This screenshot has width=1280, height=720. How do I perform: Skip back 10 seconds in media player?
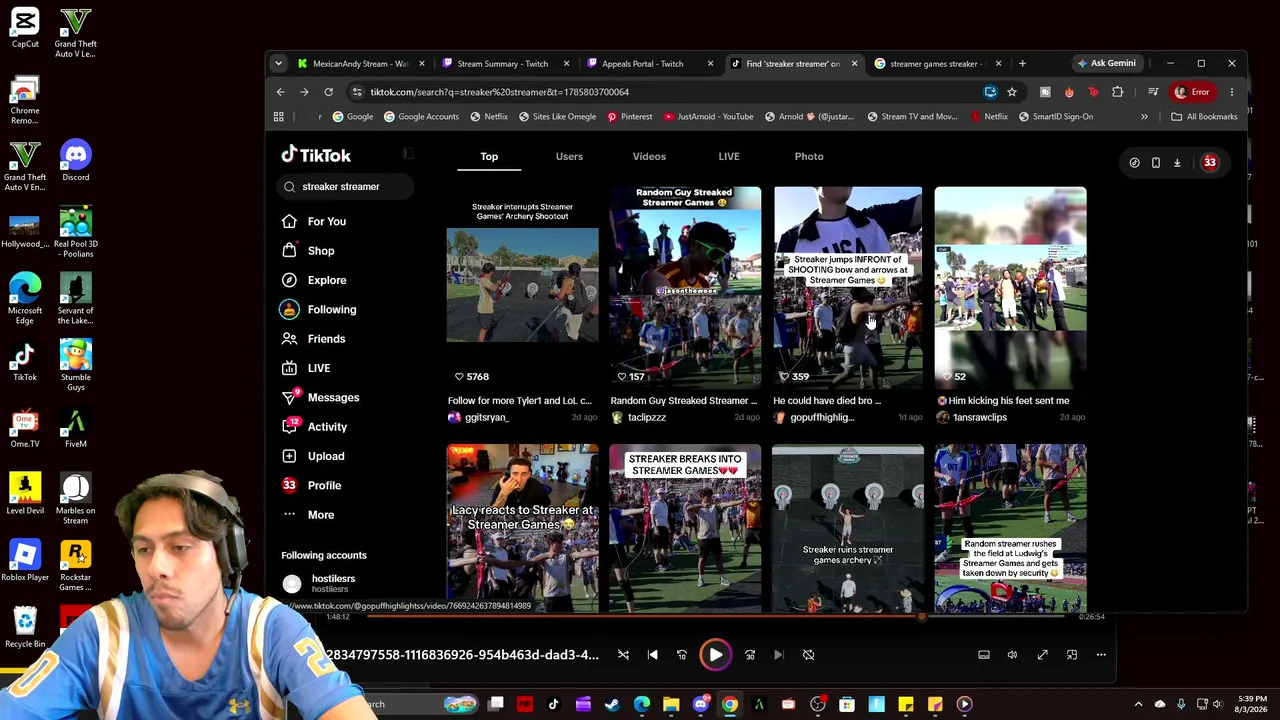[x=682, y=655]
